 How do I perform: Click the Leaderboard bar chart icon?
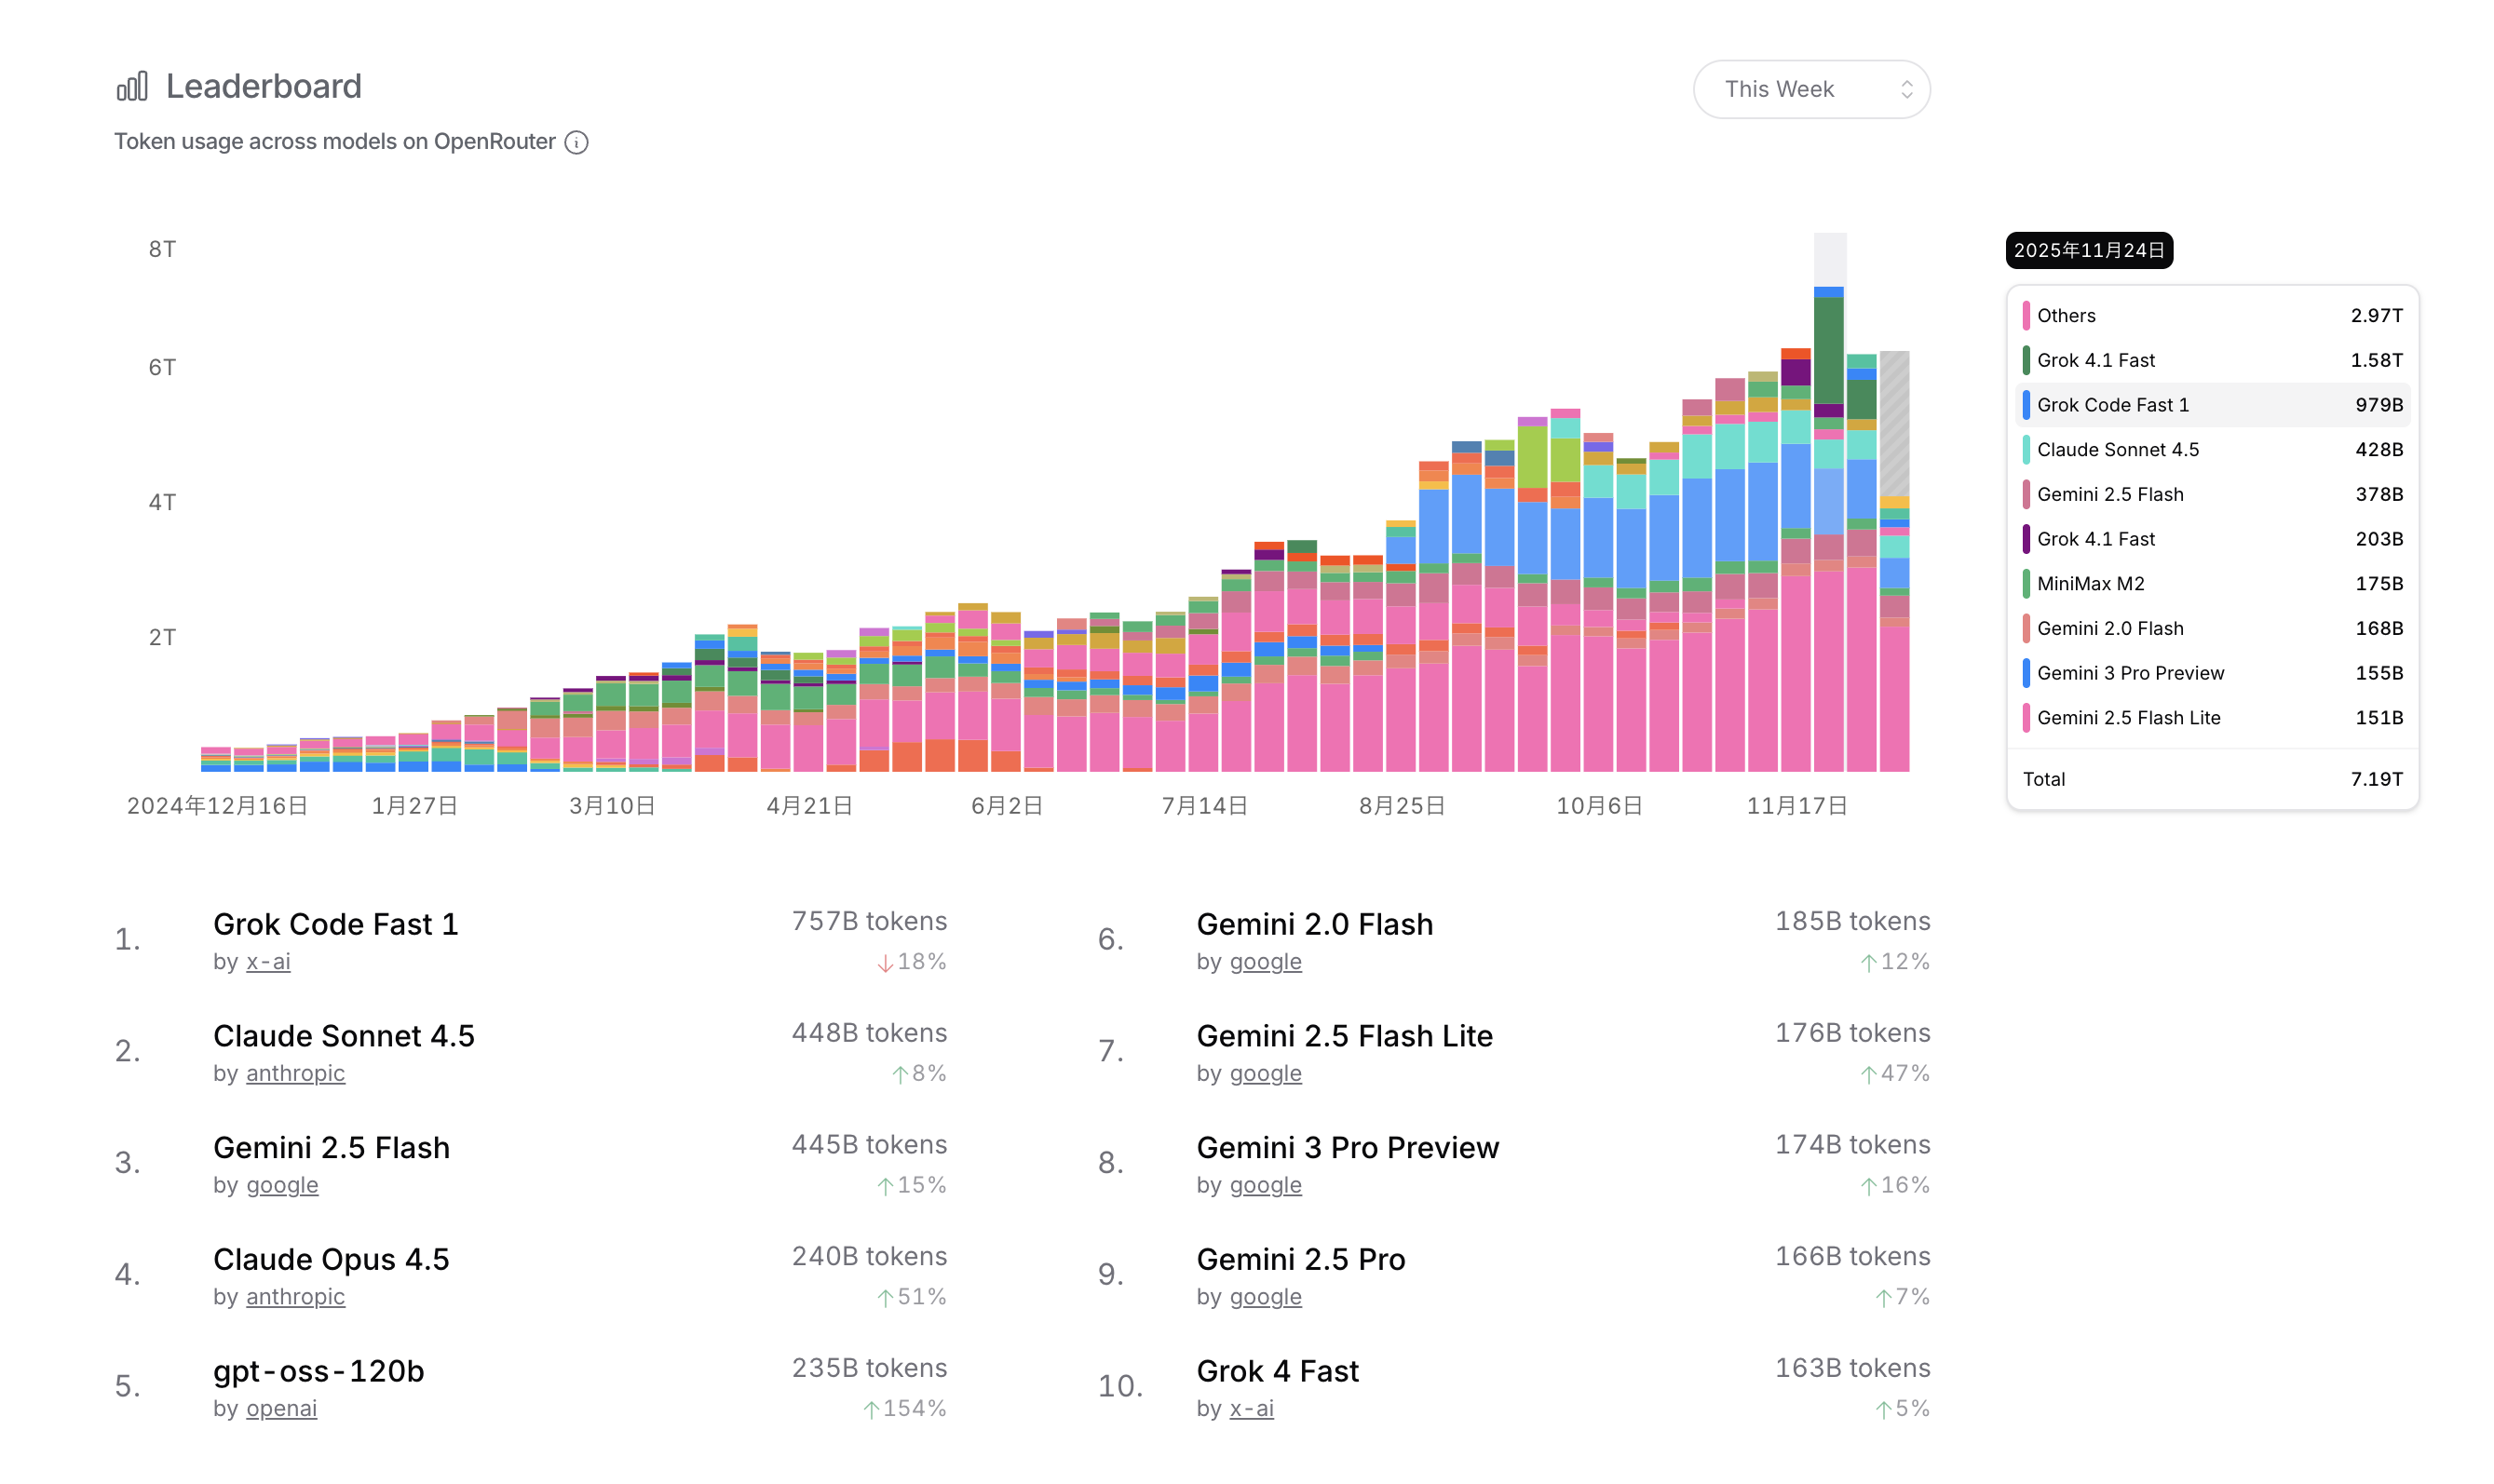point(131,86)
